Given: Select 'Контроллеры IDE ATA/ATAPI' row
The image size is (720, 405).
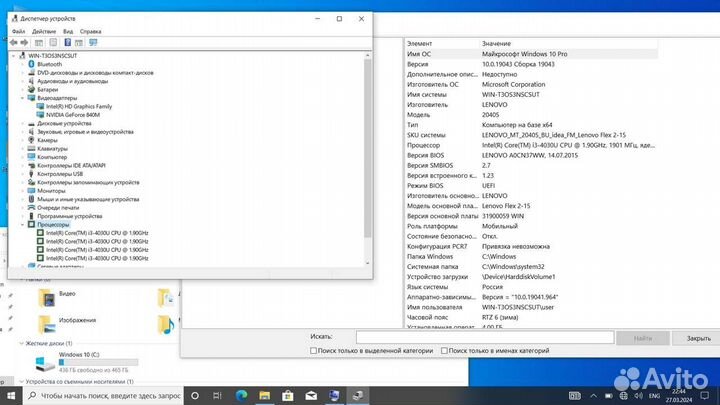Looking at the screenshot, I should click(71, 165).
